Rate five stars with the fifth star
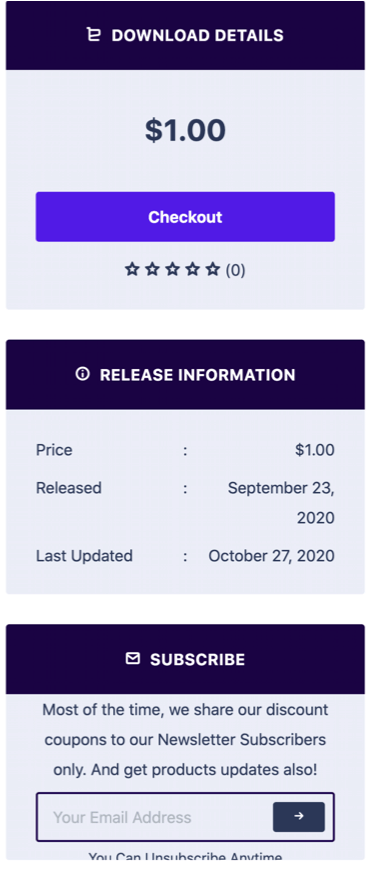369x869 pixels. click(213, 269)
